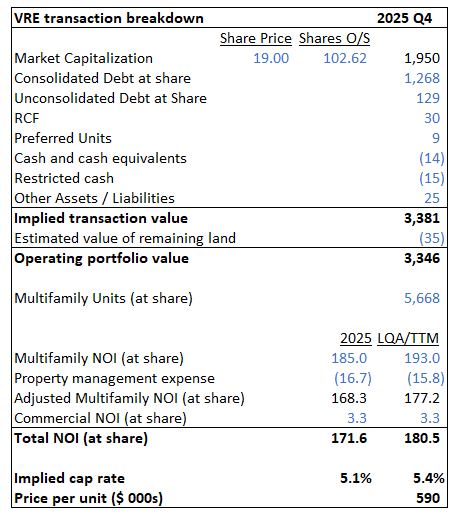Click 'Estimated value of remaining land' label
The height and width of the screenshot is (515, 456).
pyautogui.click(x=125, y=238)
